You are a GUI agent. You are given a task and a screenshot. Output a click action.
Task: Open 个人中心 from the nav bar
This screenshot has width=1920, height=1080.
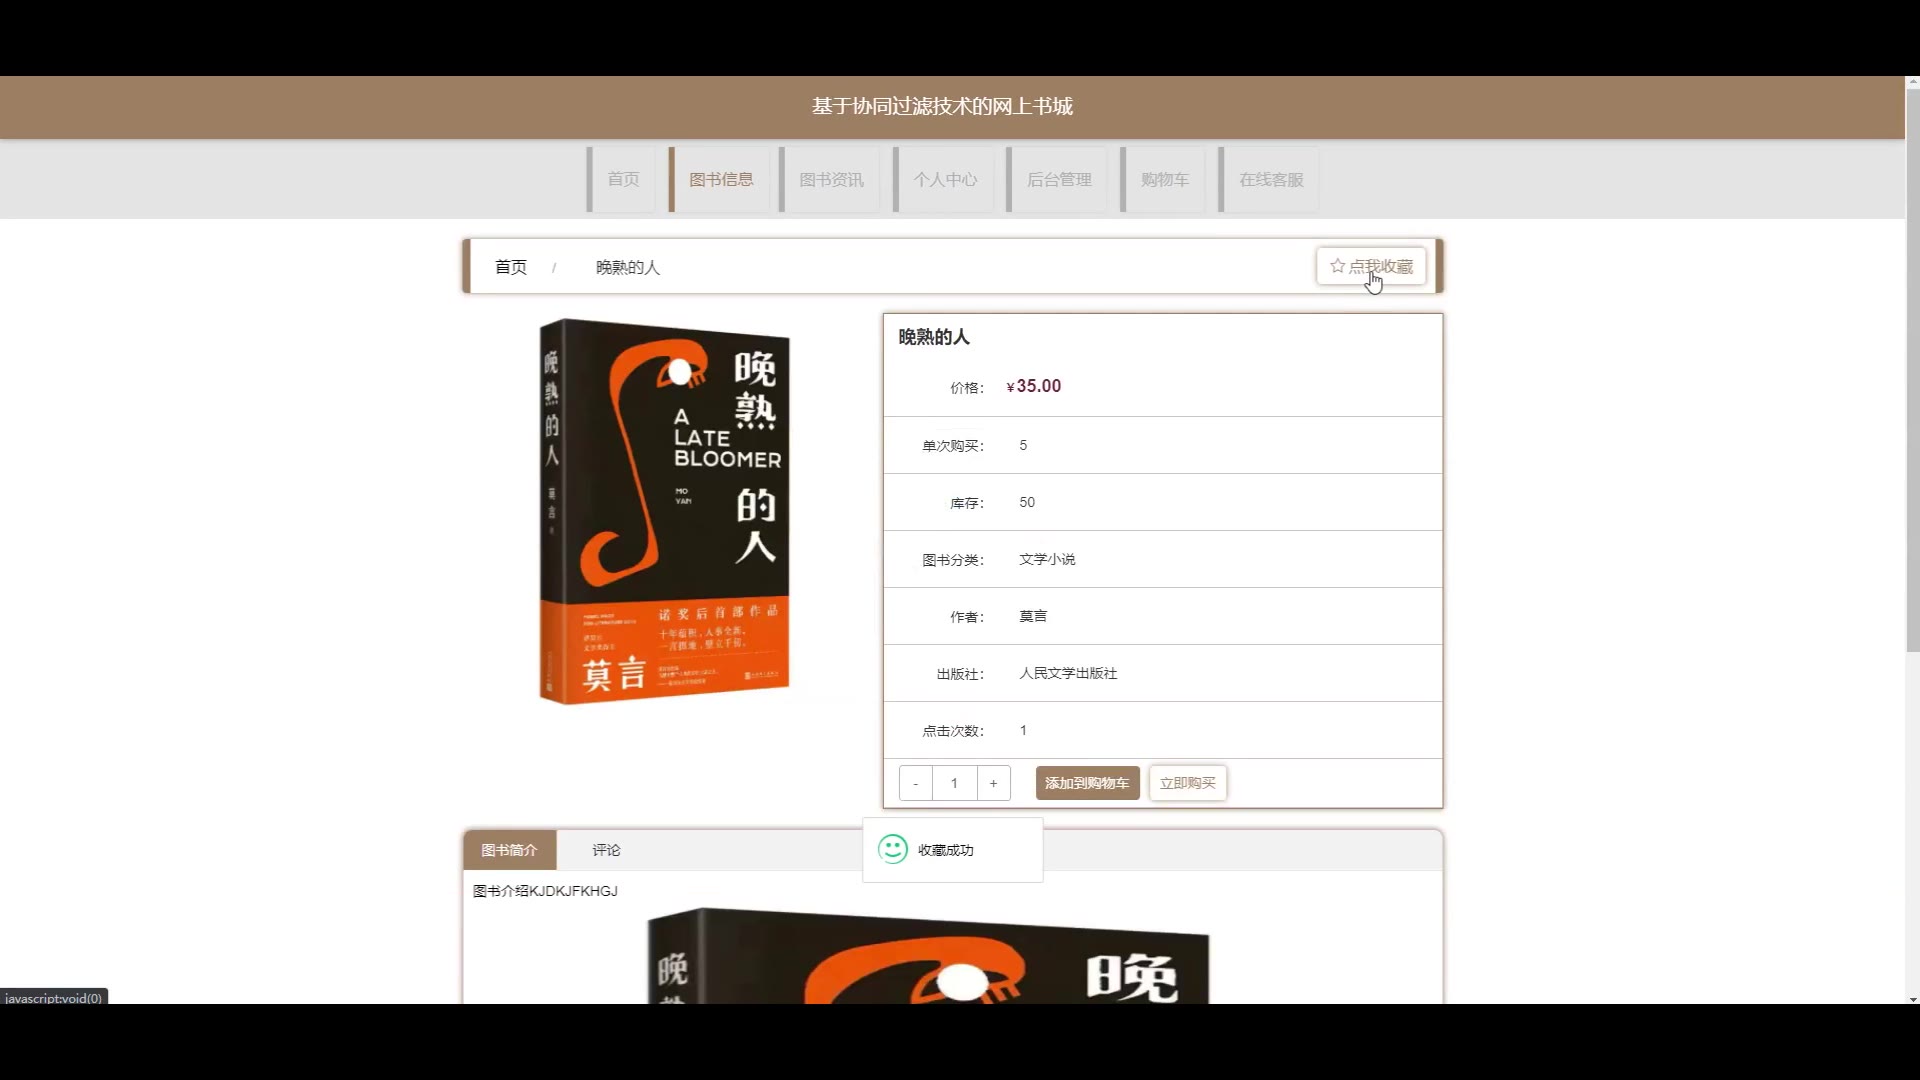coord(945,179)
